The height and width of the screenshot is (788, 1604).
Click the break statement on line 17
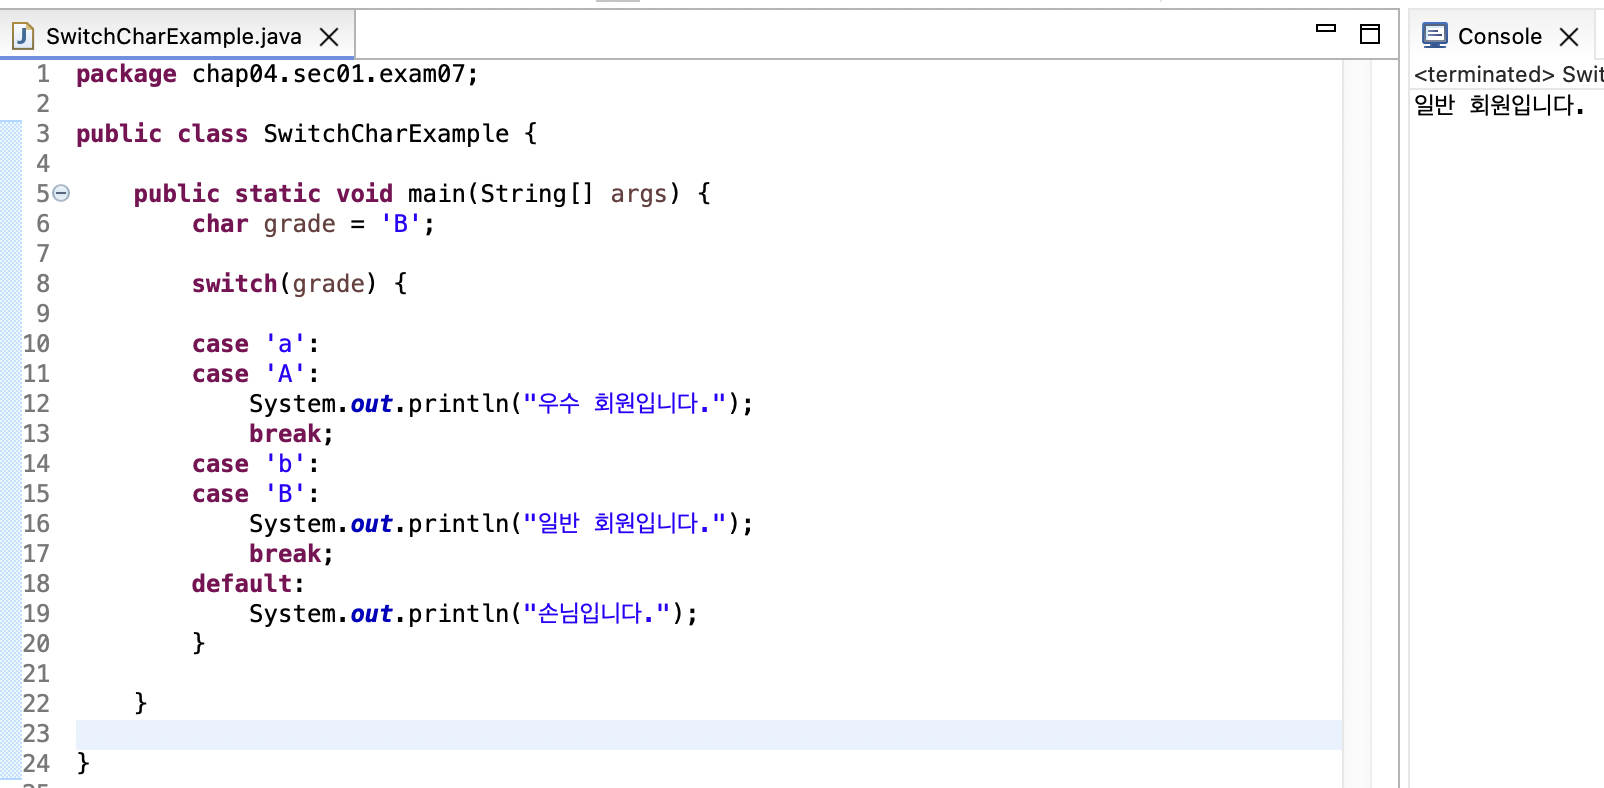[x=291, y=554]
